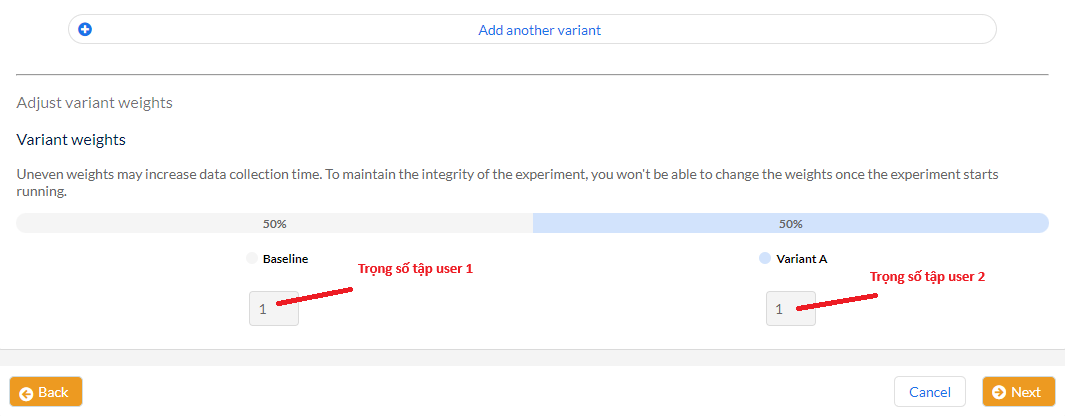1065x416 pixels.
Task: Click the Baseline label
Action: [285, 259]
